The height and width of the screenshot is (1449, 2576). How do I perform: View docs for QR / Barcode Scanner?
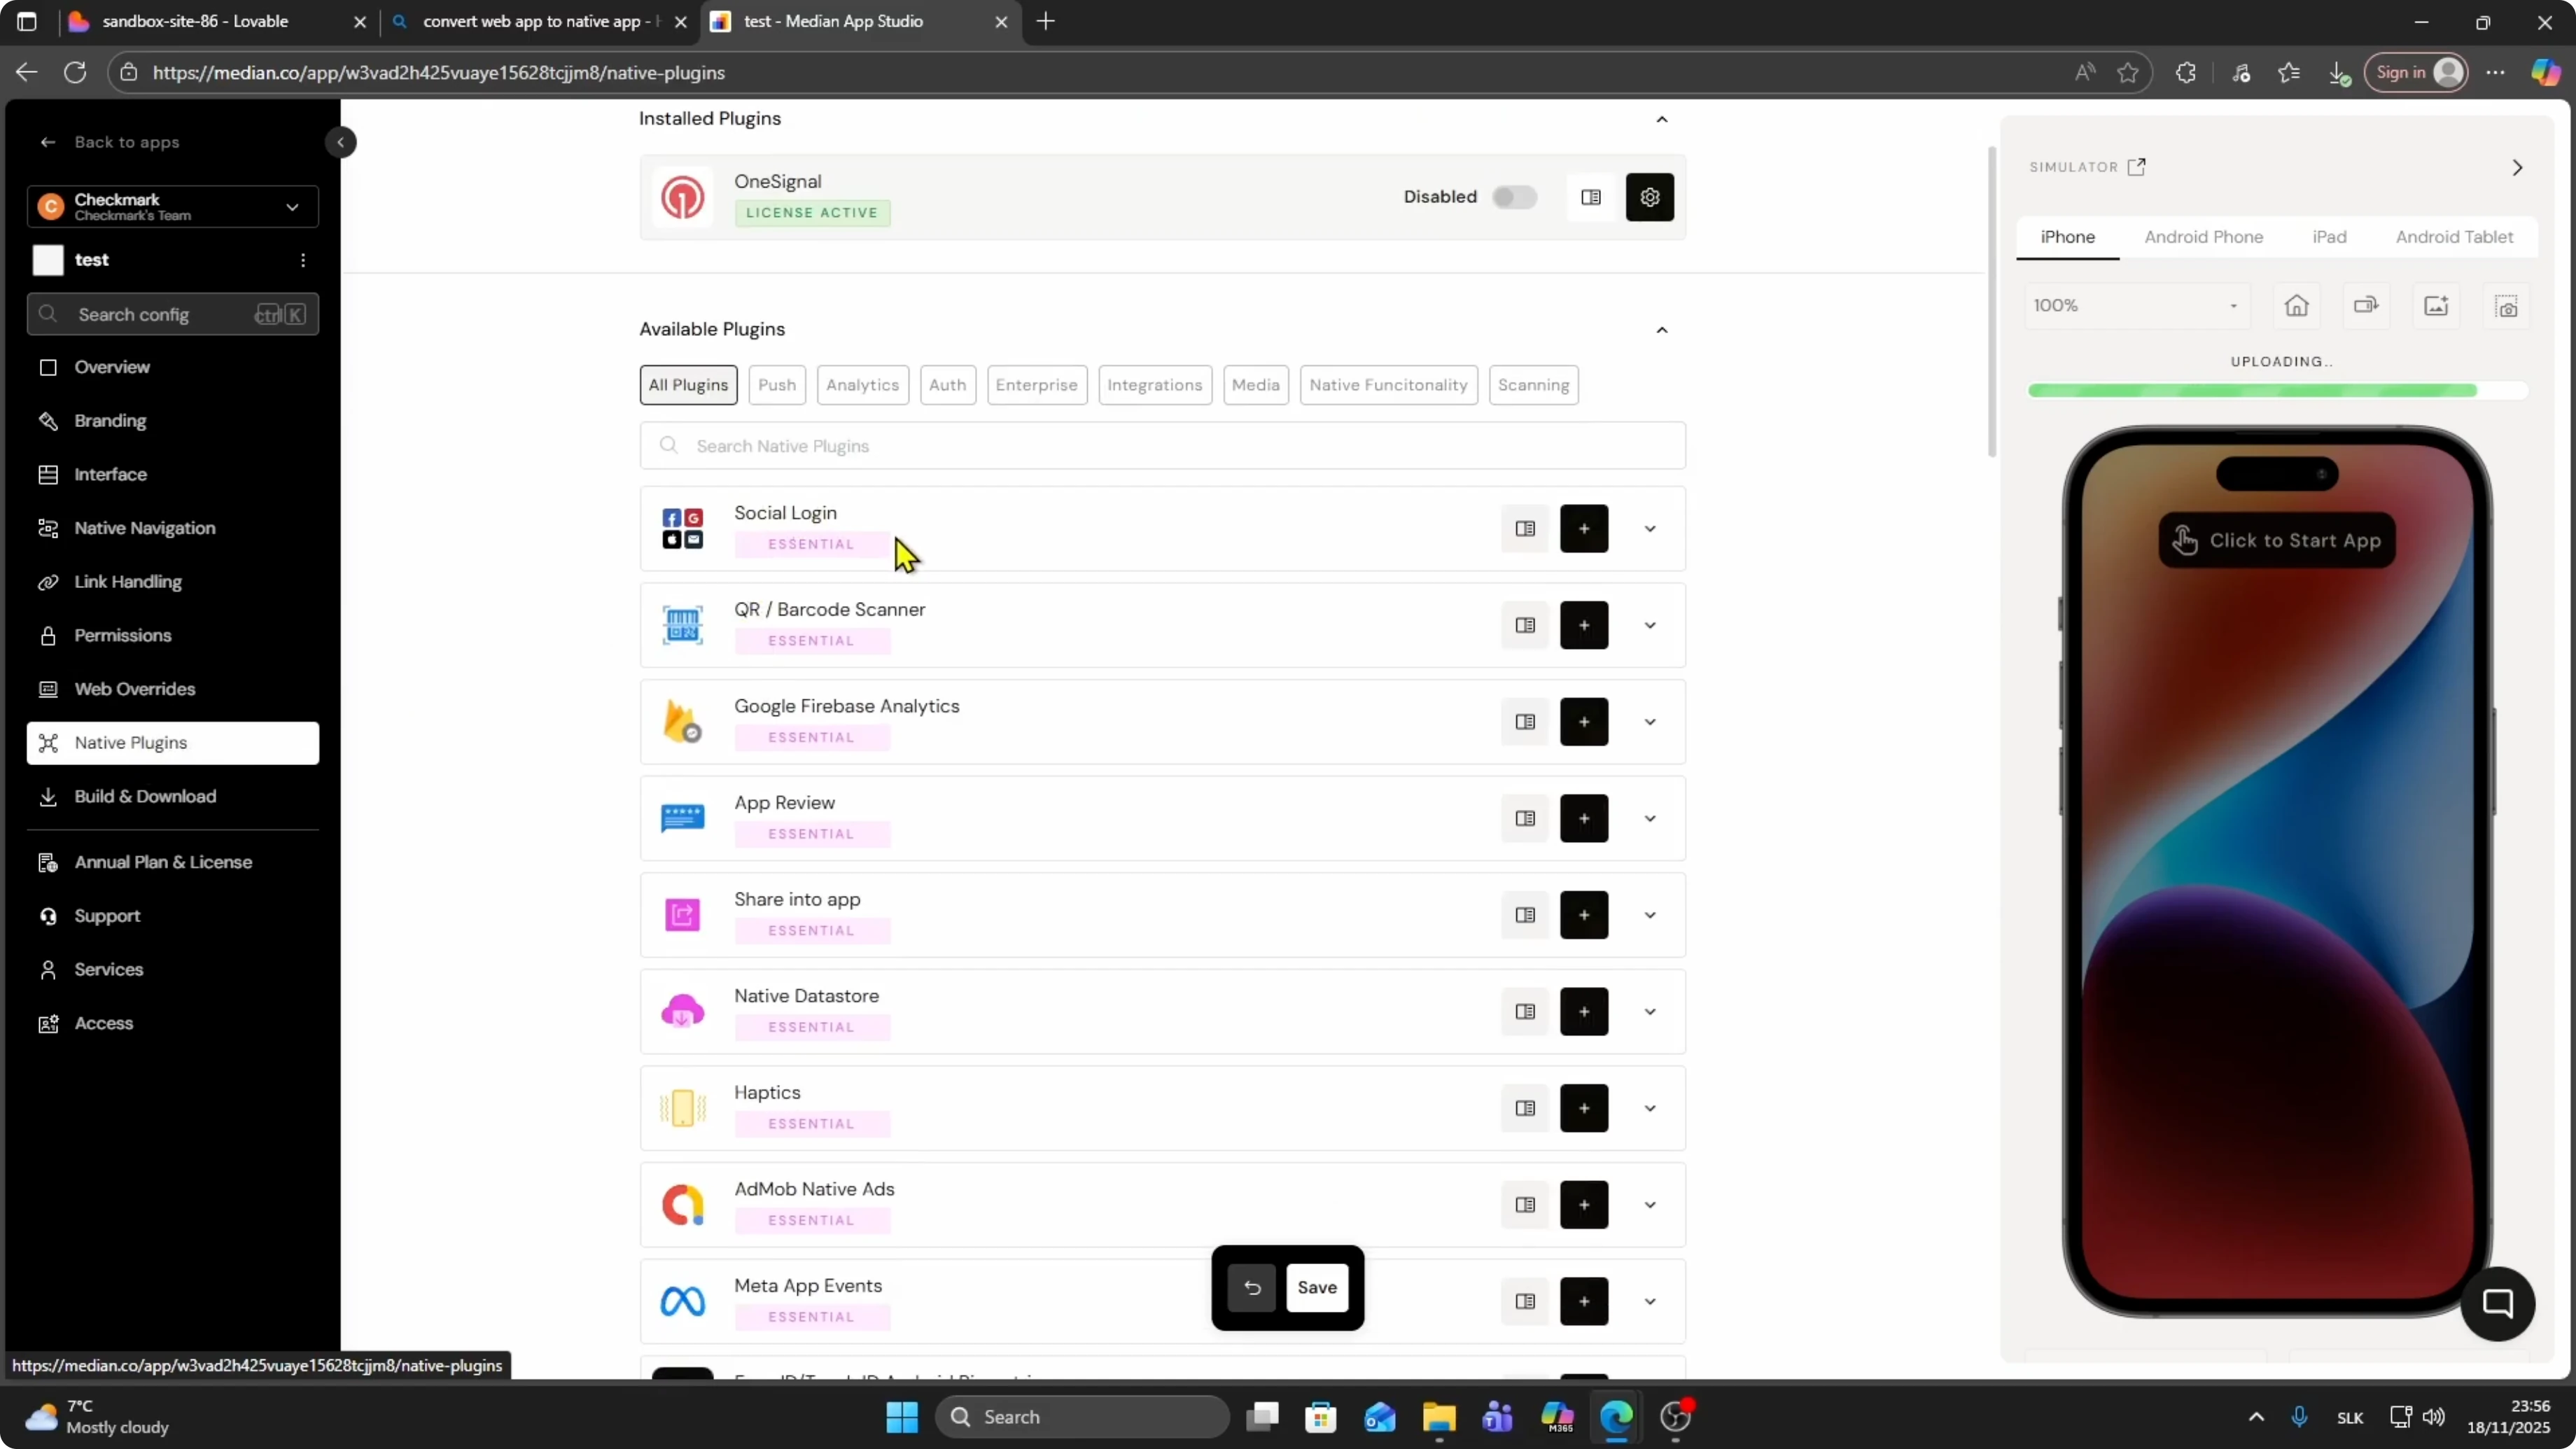1525,625
